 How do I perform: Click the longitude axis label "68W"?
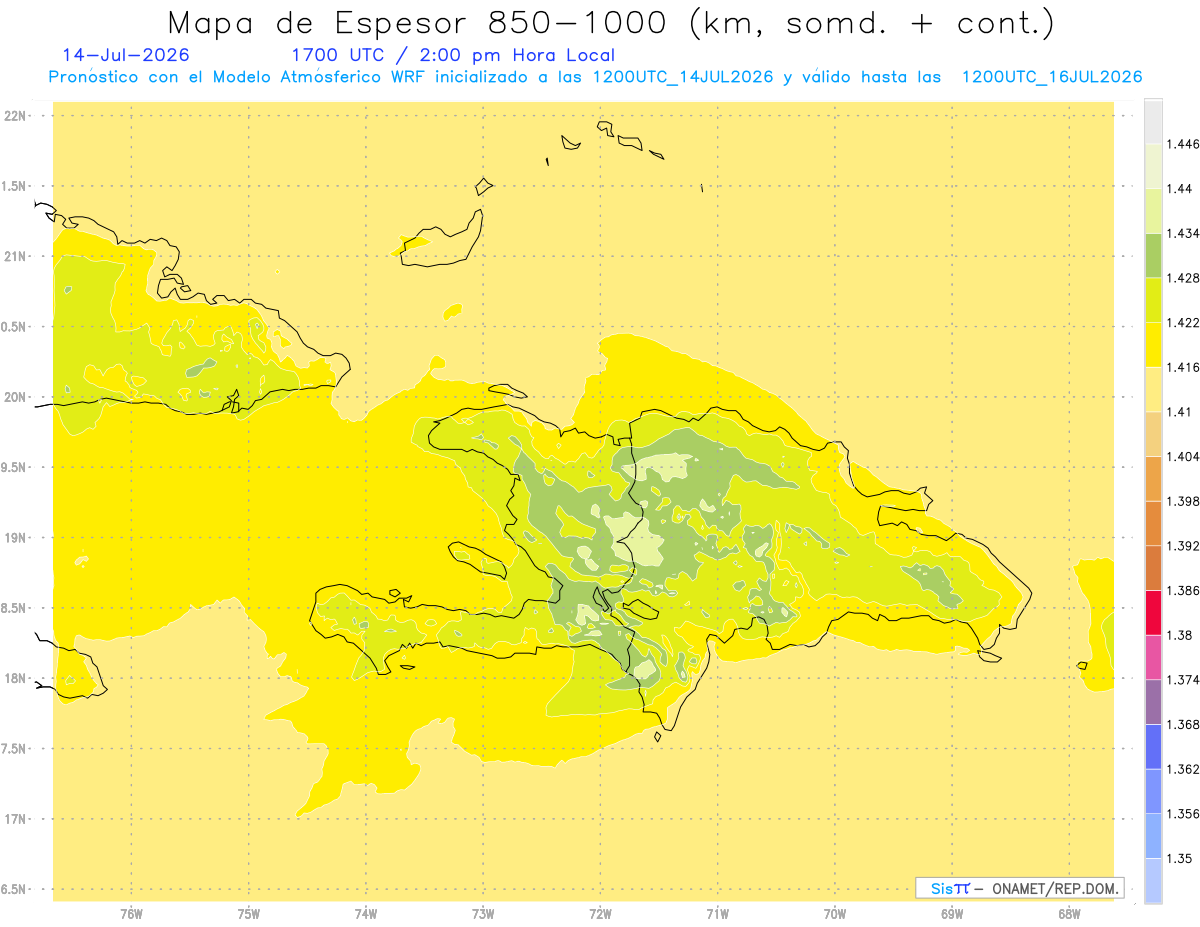pyautogui.click(x=1069, y=914)
